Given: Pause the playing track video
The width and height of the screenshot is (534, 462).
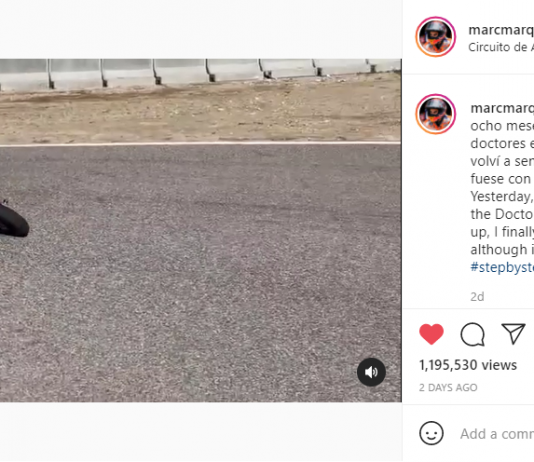Looking at the screenshot, I should pyautogui.click(x=201, y=230).
